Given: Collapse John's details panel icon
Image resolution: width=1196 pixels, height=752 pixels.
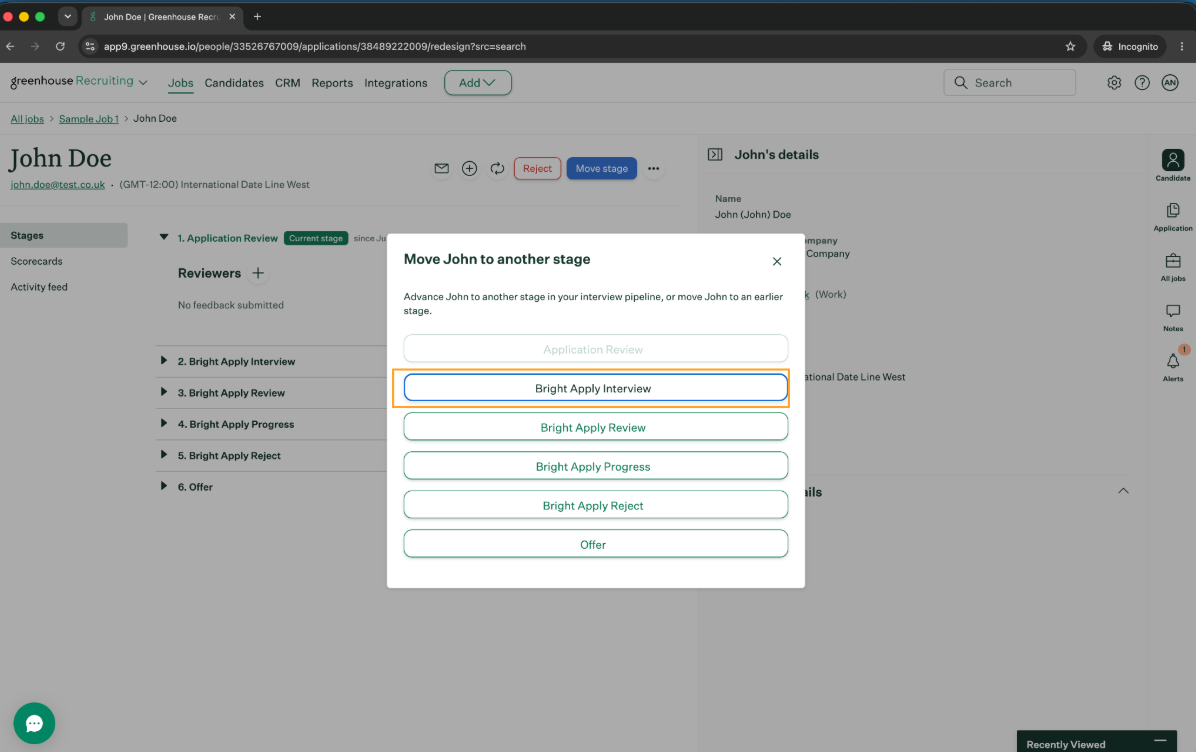Looking at the screenshot, I should (715, 155).
